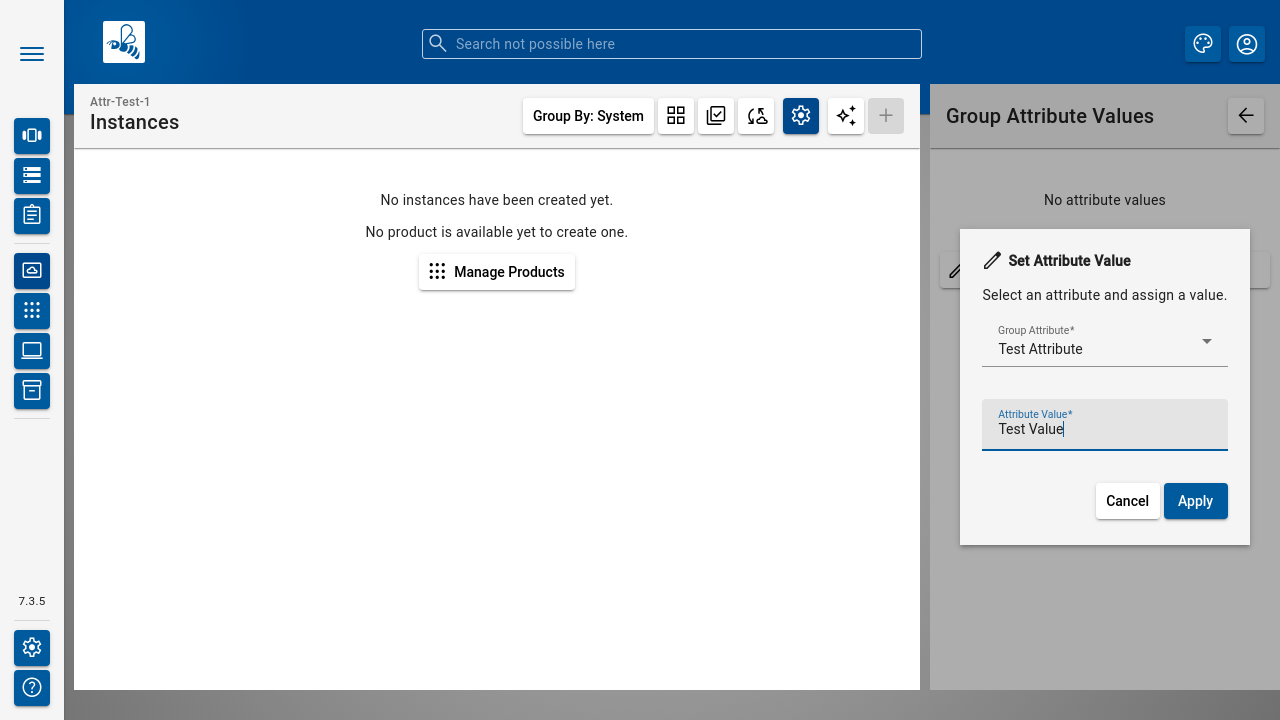The width and height of the screenshot is (1280, 720).
Task: Click the search bar at the top
Action: click(672, 44)
